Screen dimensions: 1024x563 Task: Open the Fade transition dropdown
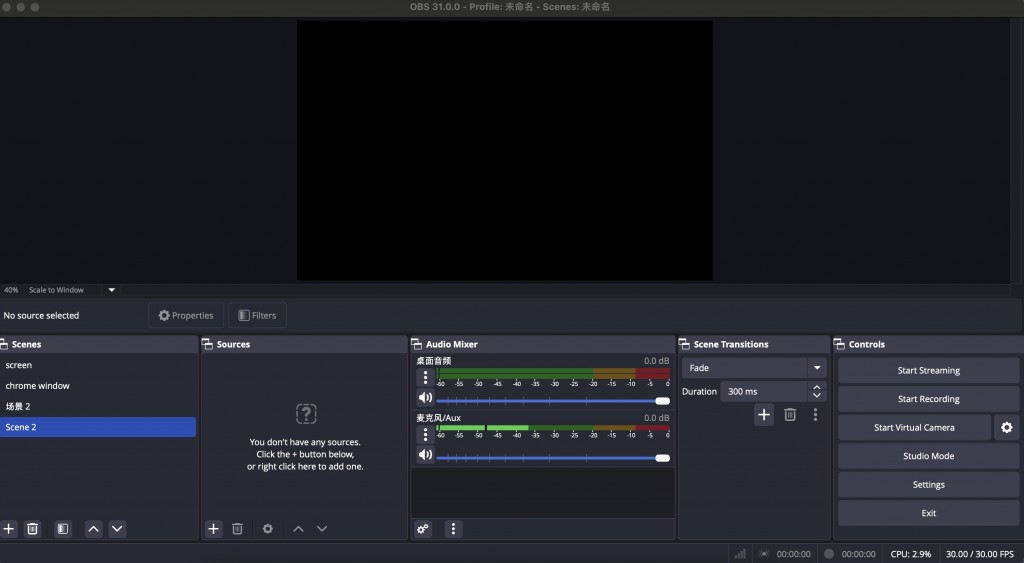point(754,368)
